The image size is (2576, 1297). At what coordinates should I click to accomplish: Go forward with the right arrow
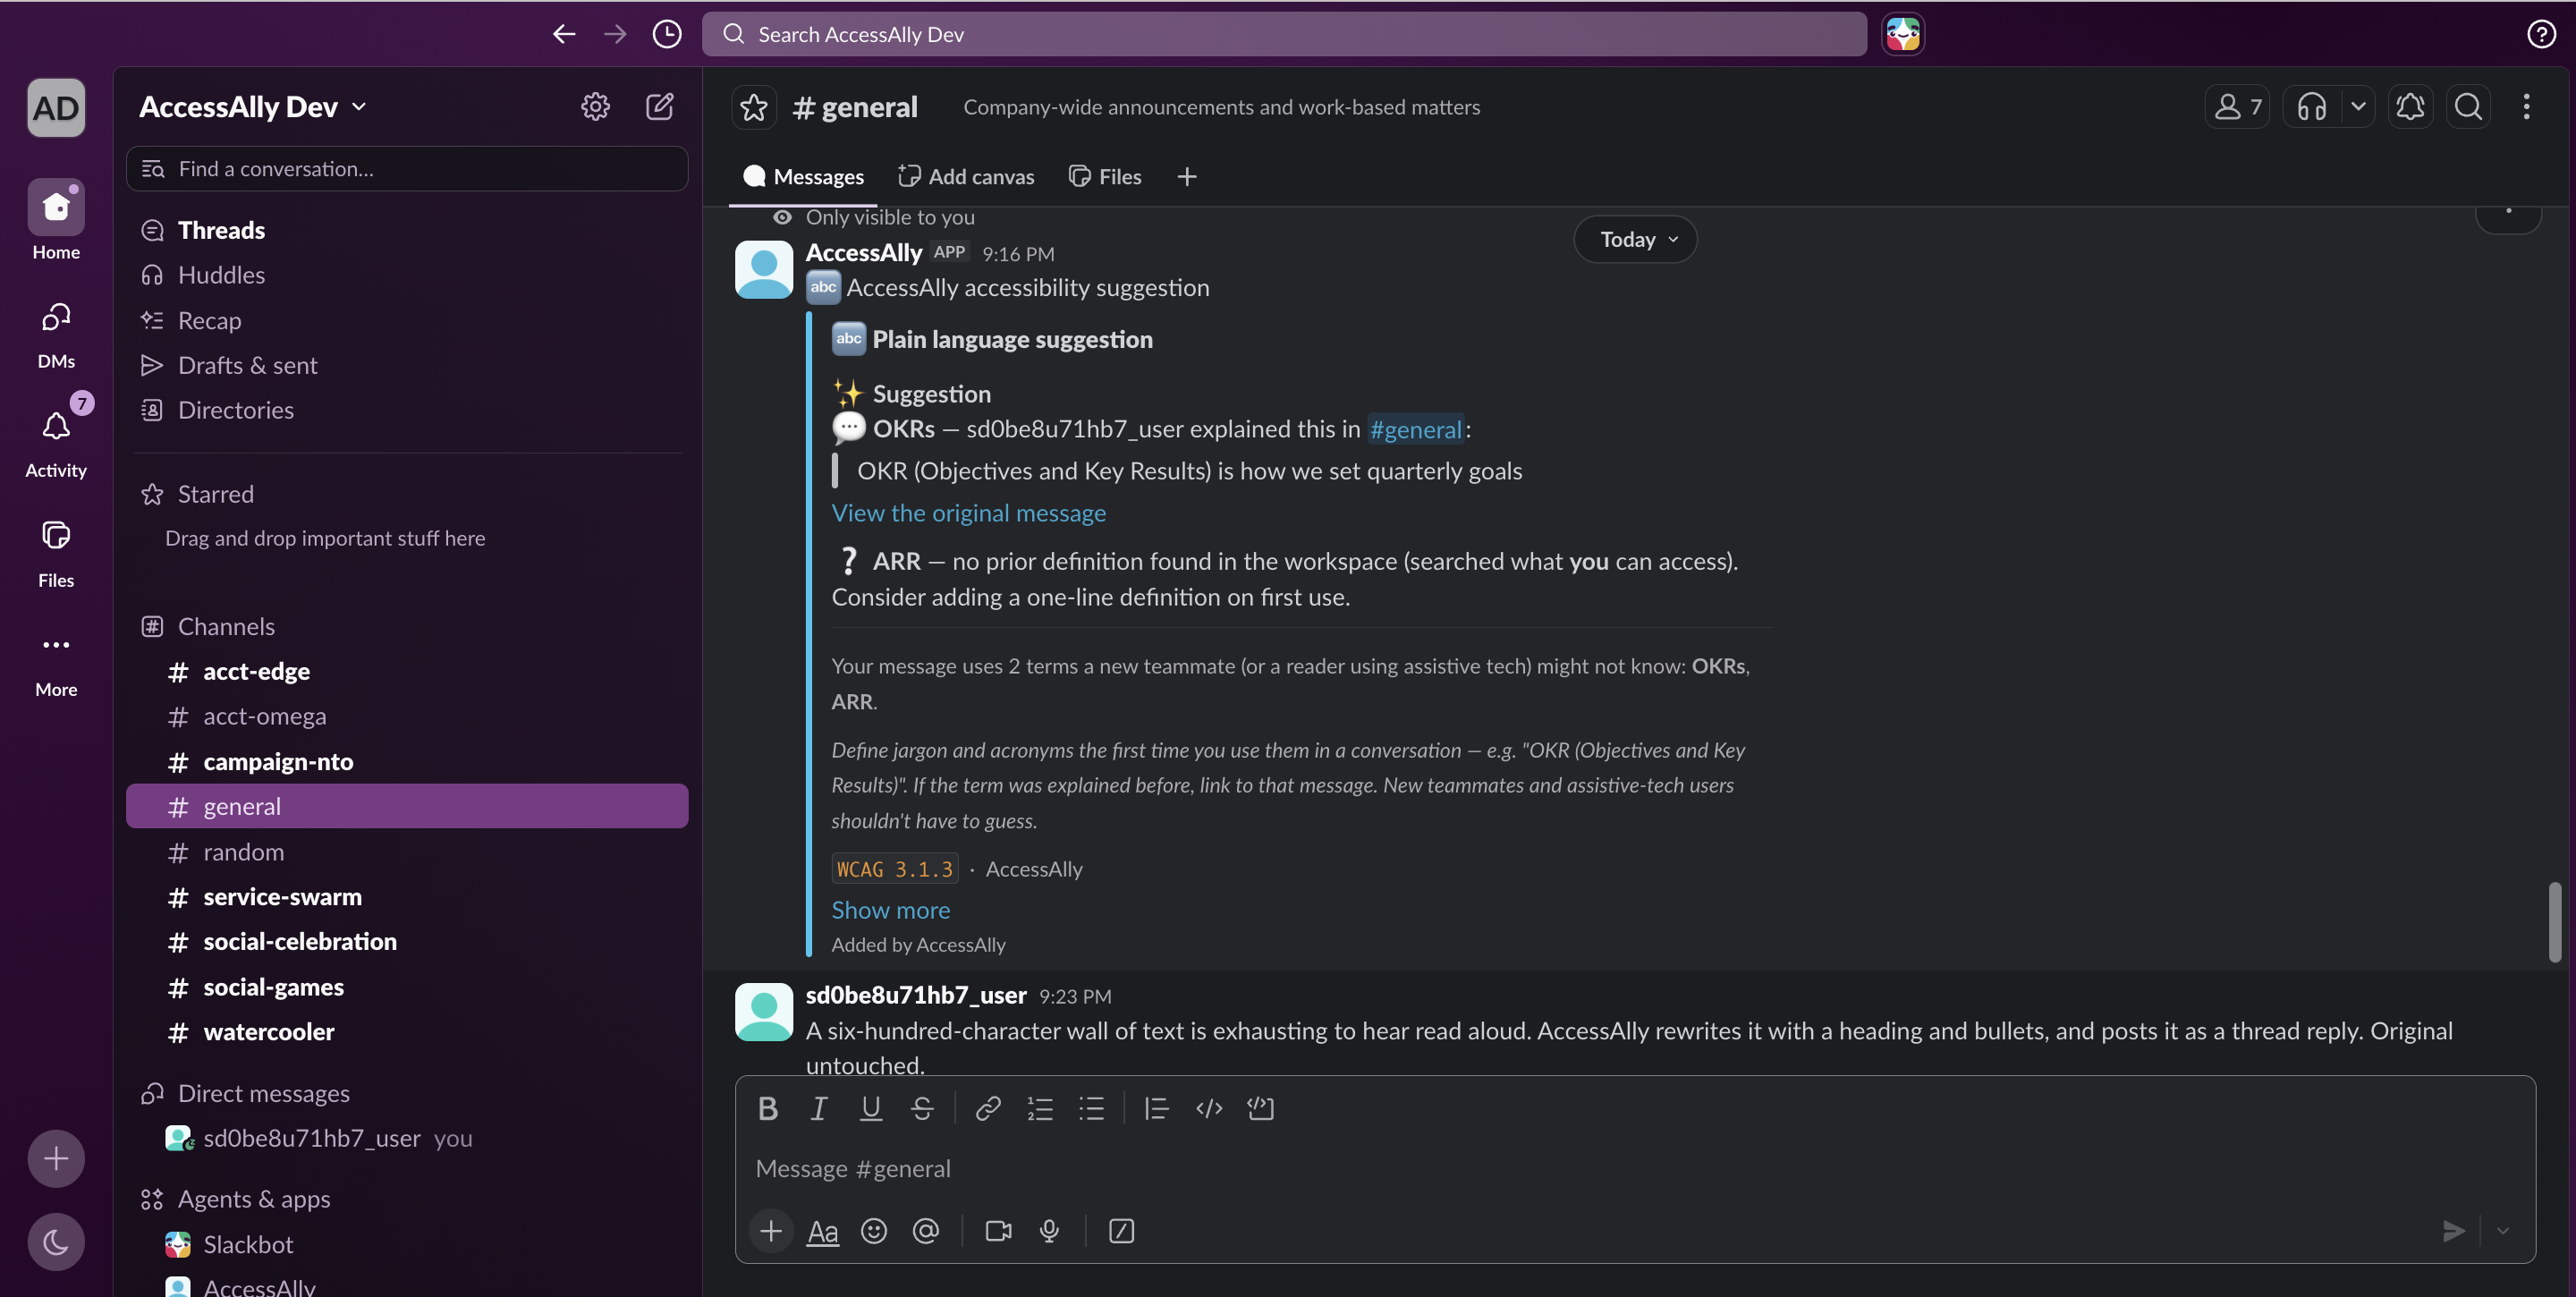pos(615,34)
